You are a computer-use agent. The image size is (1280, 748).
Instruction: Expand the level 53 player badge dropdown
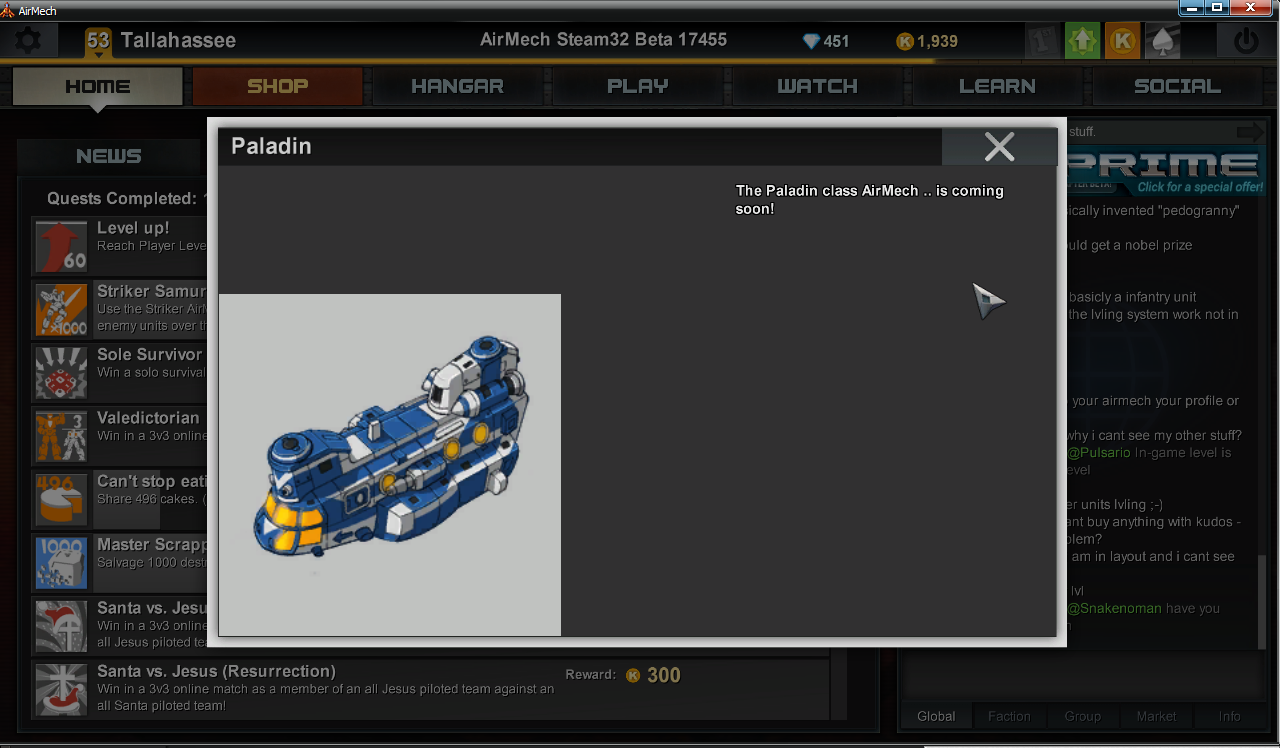click(x=98, y=42)
